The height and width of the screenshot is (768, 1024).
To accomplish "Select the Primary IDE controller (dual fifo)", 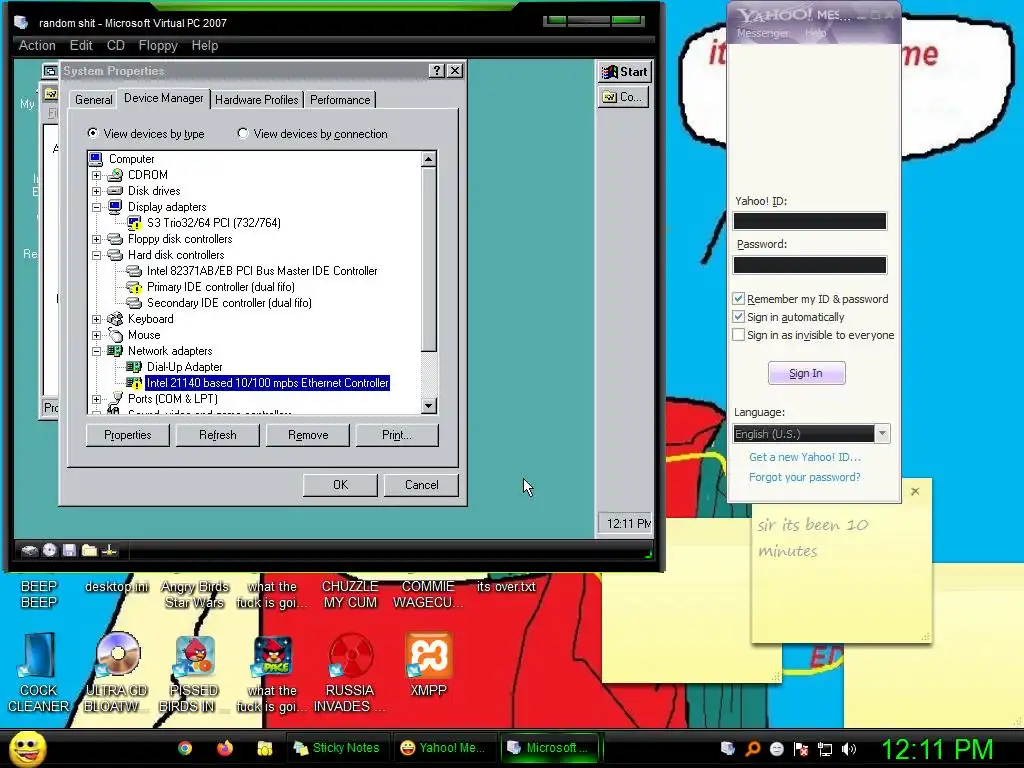I will click(x=221, y=287).
